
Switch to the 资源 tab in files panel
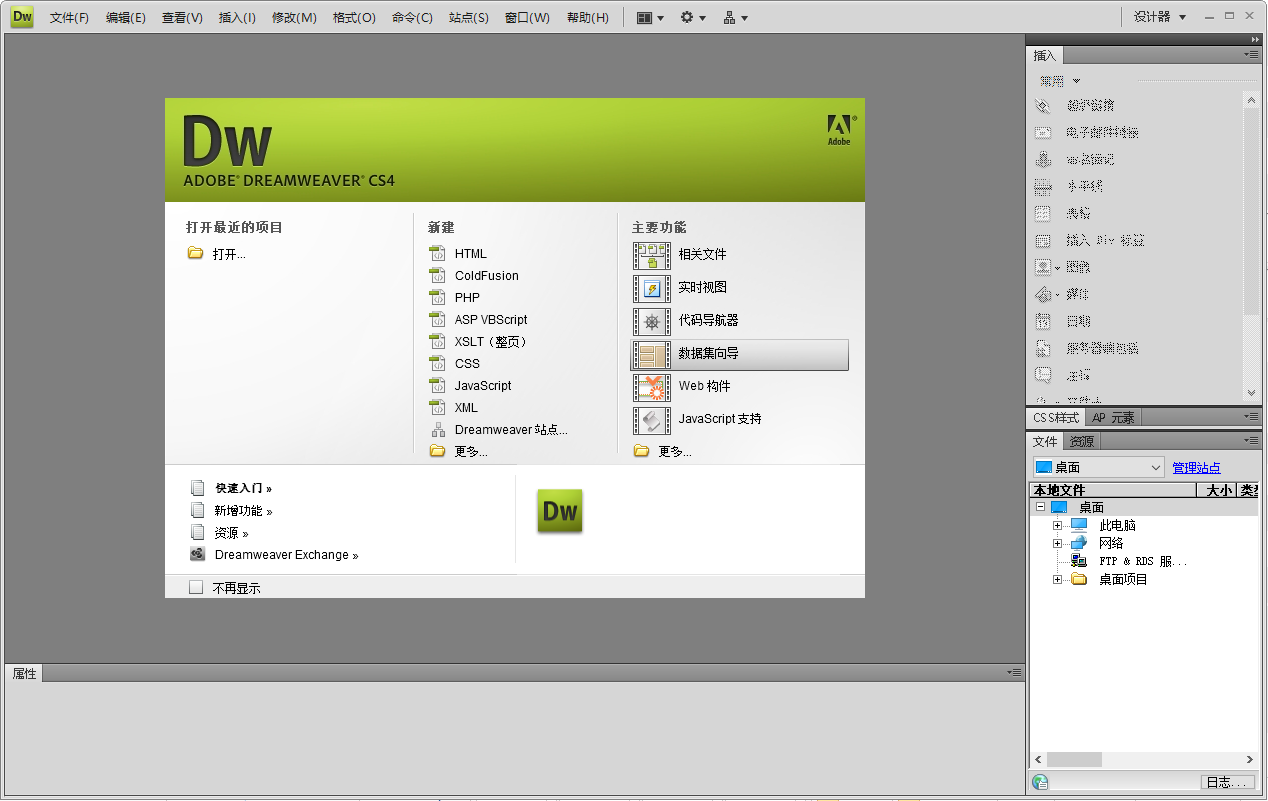pyautogui.click(x=1082, y=441)
